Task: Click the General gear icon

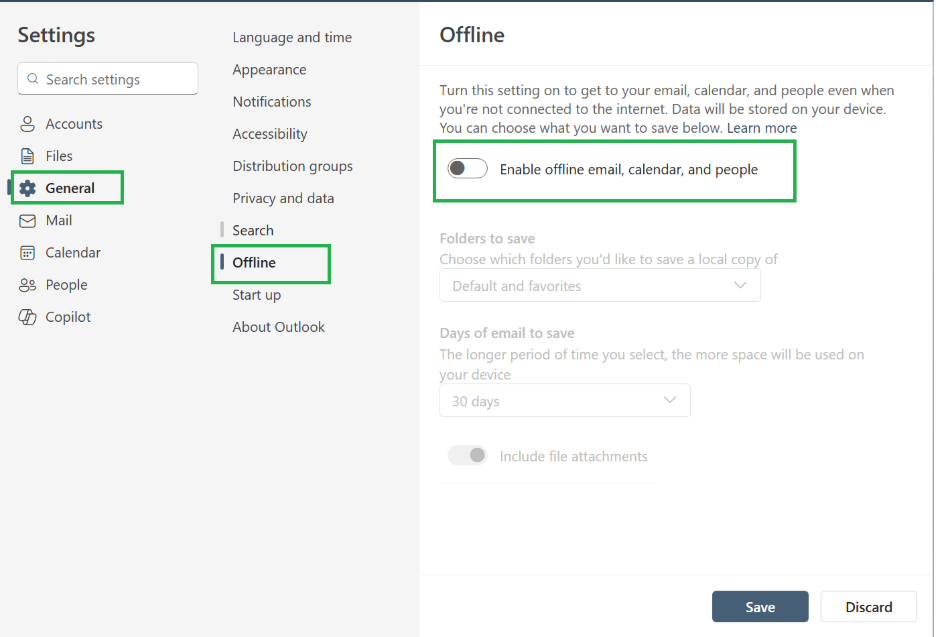Action: pyautogui.click(x=27, y=189)
